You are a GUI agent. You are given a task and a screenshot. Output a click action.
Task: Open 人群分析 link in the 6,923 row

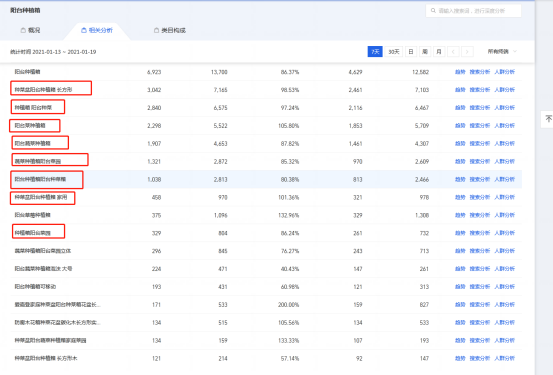coord(505,72)
